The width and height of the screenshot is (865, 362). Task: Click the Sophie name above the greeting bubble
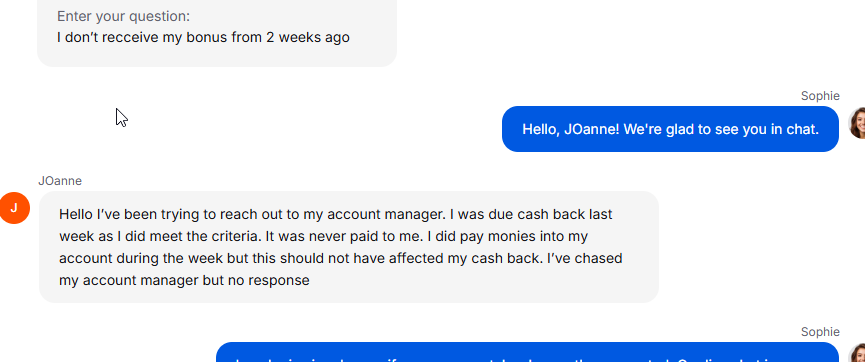click(x=820, y=96)
